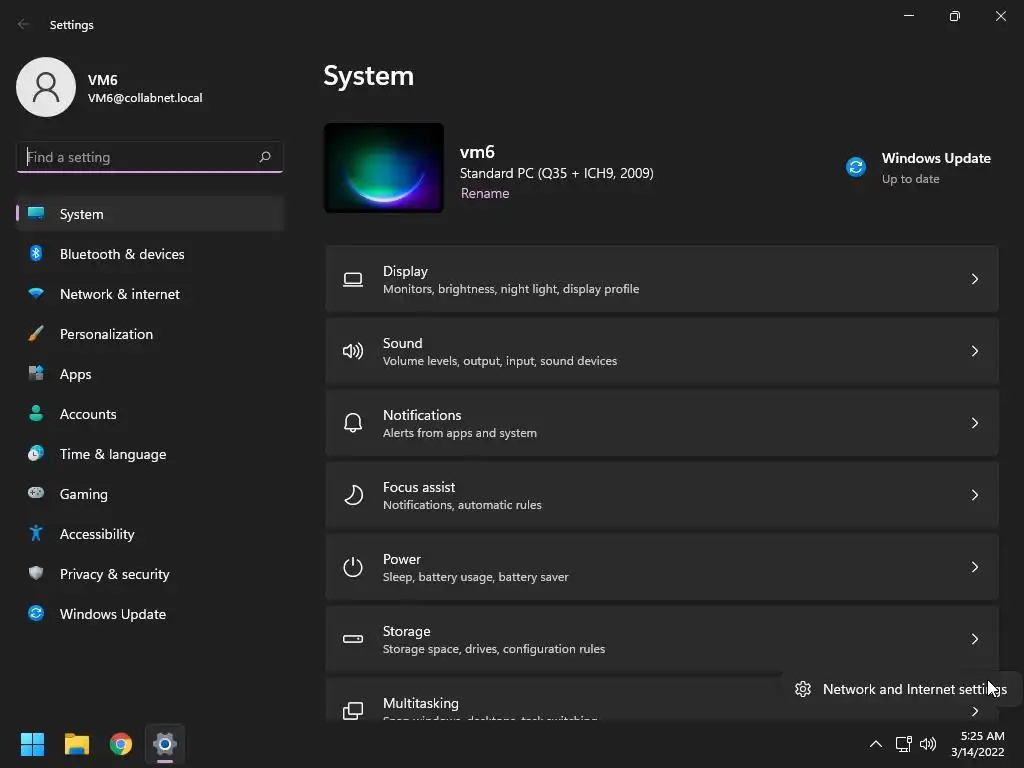Image resolution: width=1024 pixels, height=768 pixels.
Task: Open Notifications via its right chevron
Action: coord(975,423)
